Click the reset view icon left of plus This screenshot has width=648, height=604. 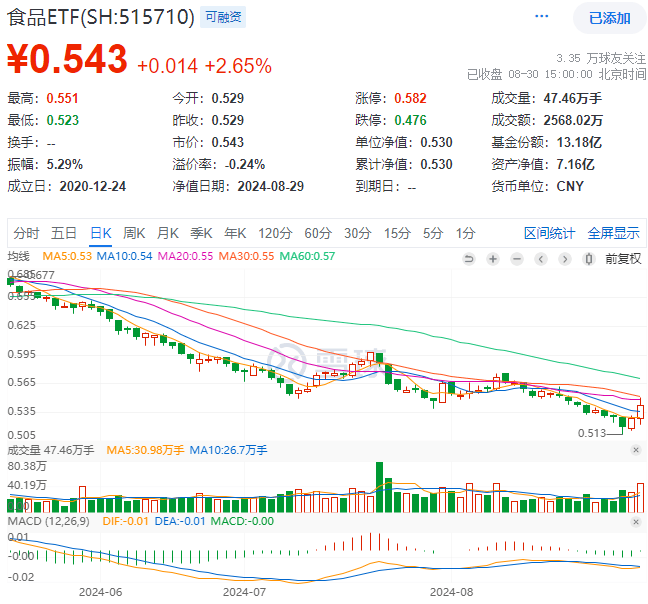click(471, 258)
